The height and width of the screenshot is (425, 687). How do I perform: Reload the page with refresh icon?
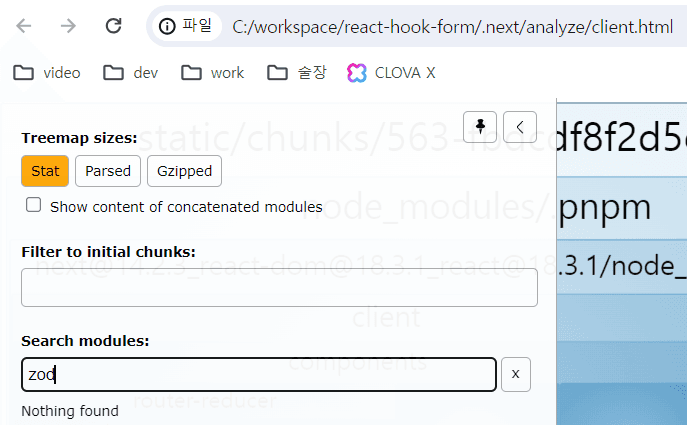point(114,26)
